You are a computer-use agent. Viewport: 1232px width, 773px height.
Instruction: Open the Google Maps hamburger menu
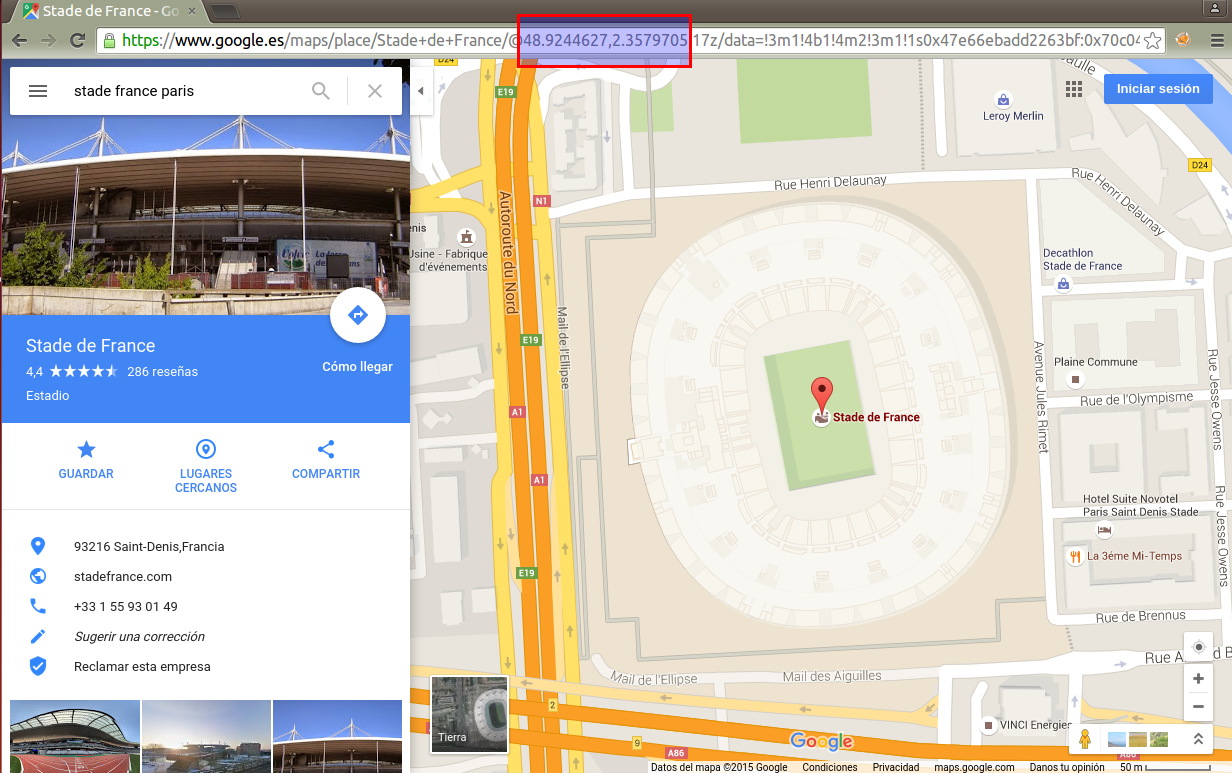38,91
